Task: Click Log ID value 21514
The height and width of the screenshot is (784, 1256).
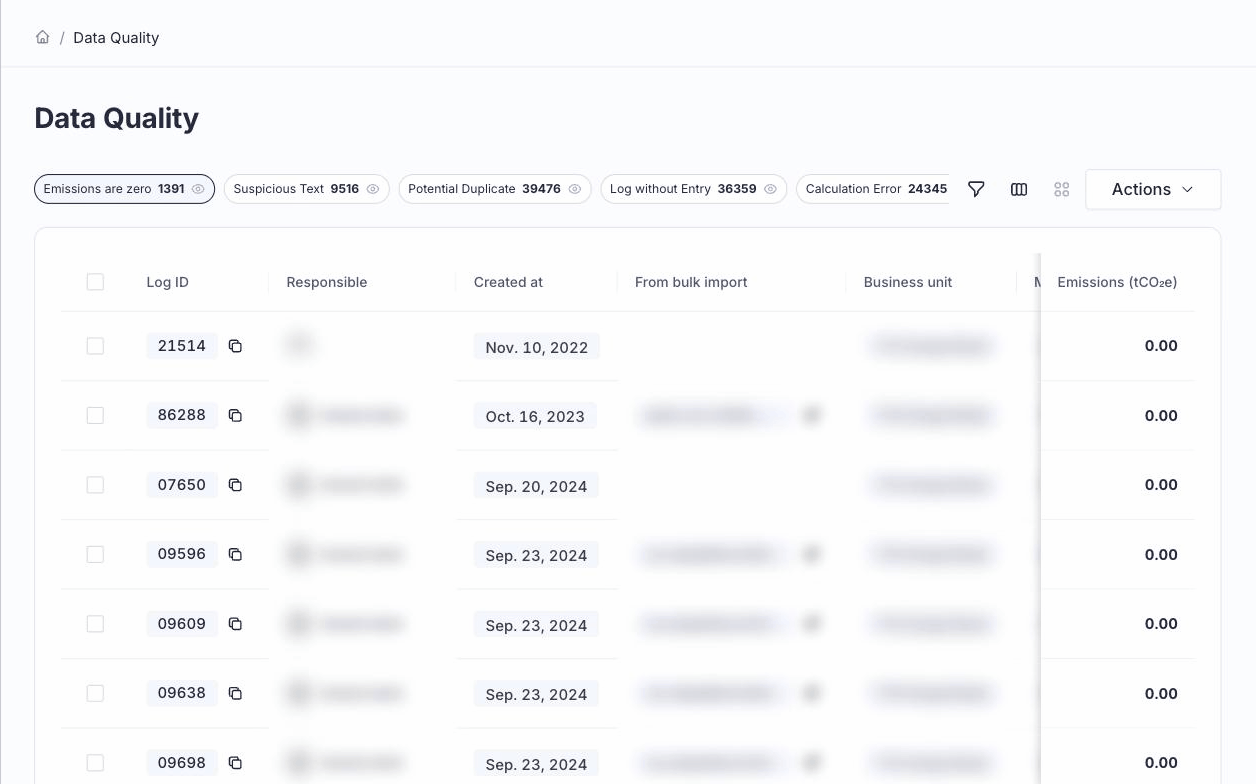Action: point(182,346)
